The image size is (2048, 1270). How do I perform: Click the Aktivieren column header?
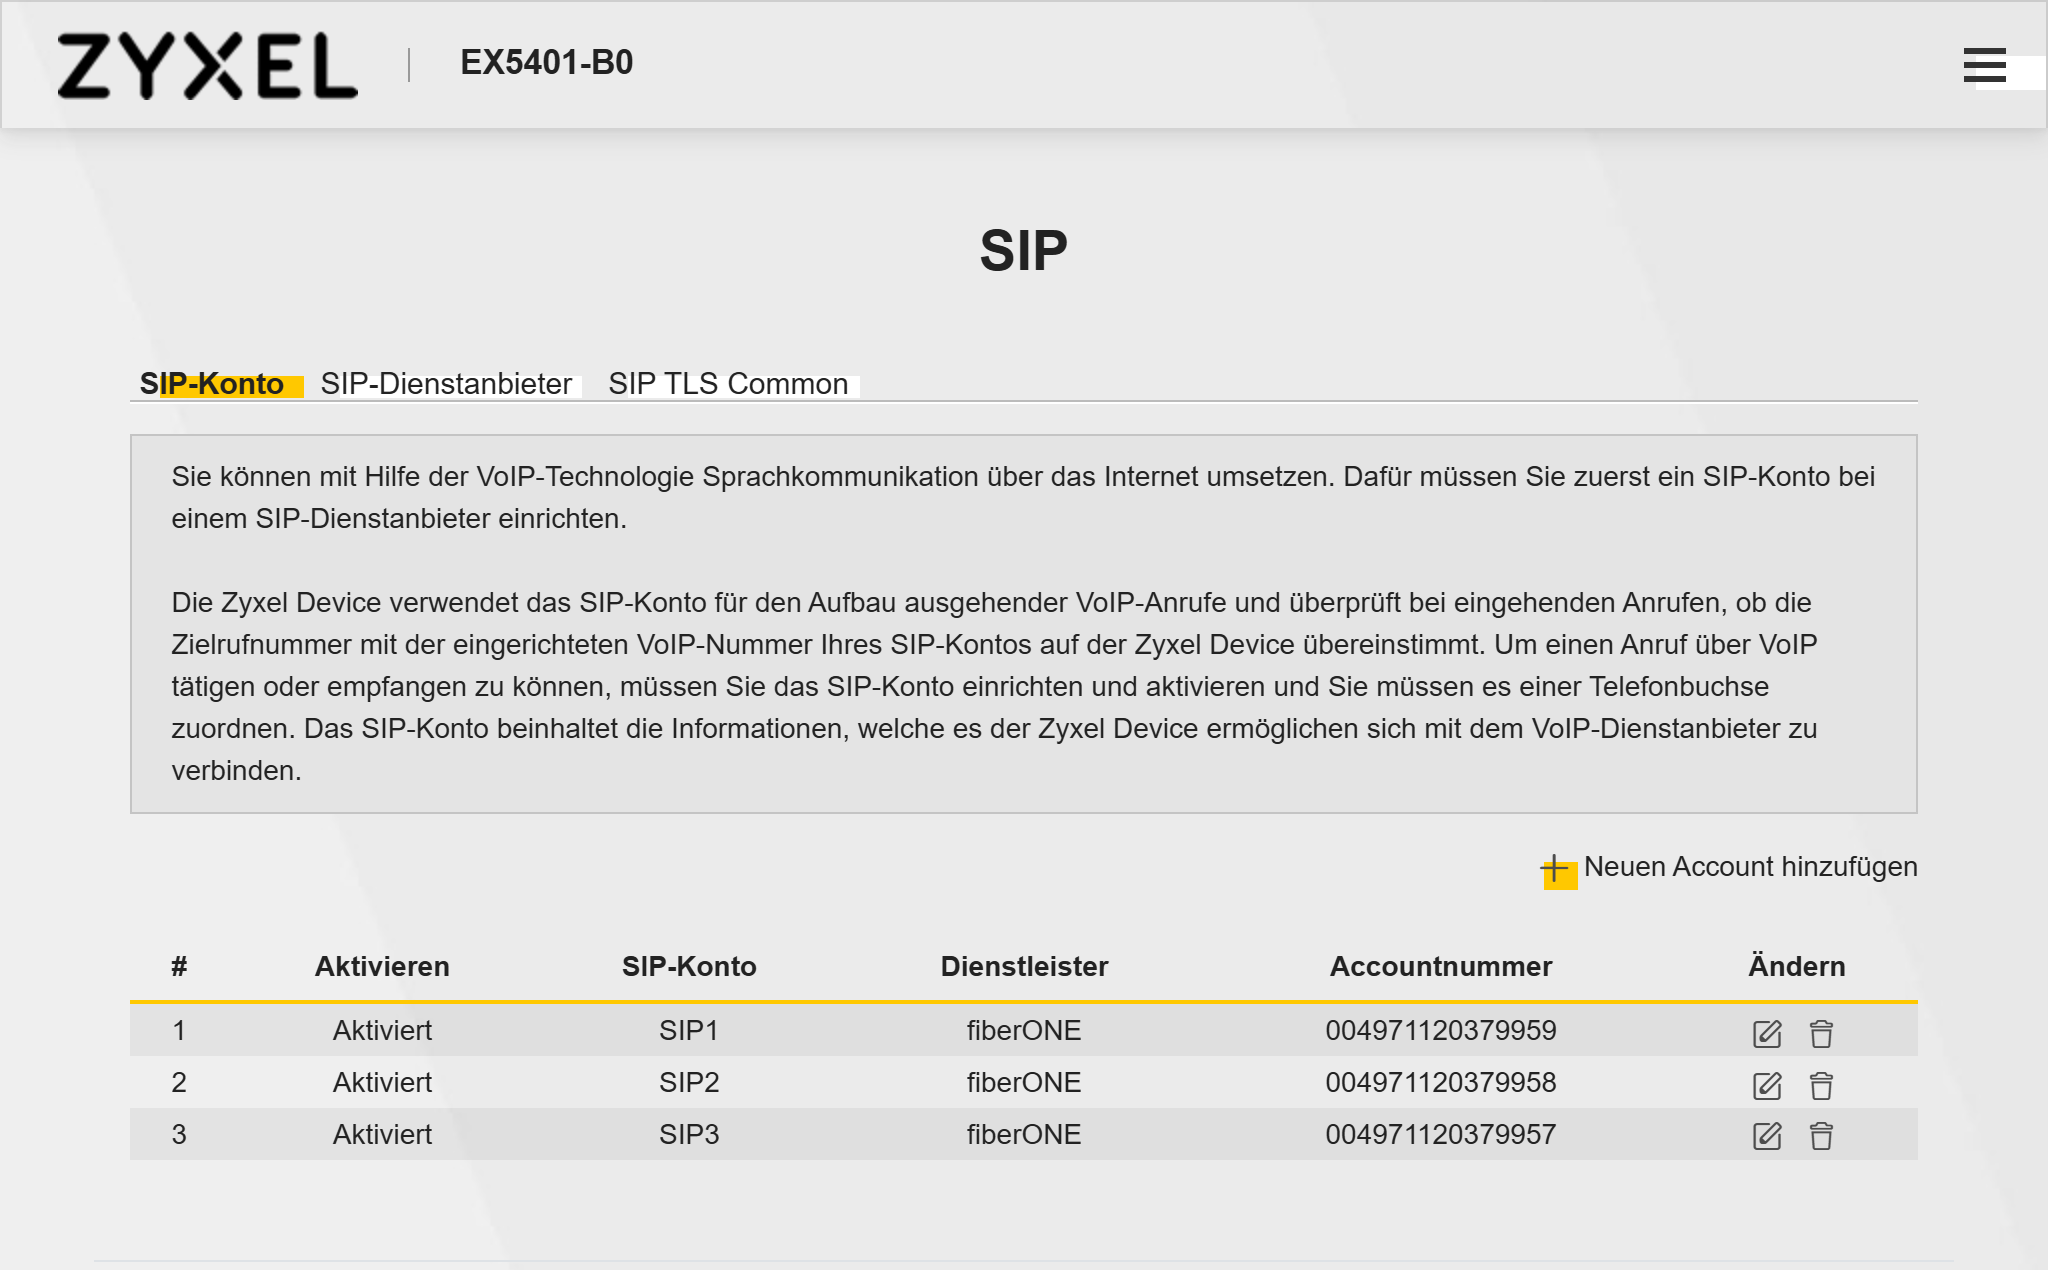tap(382, 966)
